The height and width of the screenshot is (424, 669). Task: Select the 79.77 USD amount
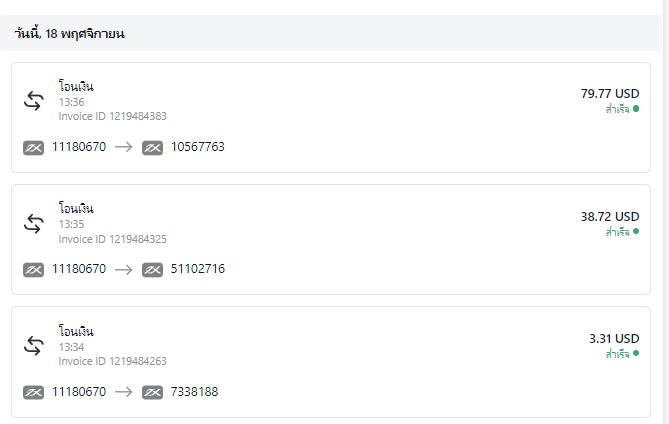click(610, 94)
